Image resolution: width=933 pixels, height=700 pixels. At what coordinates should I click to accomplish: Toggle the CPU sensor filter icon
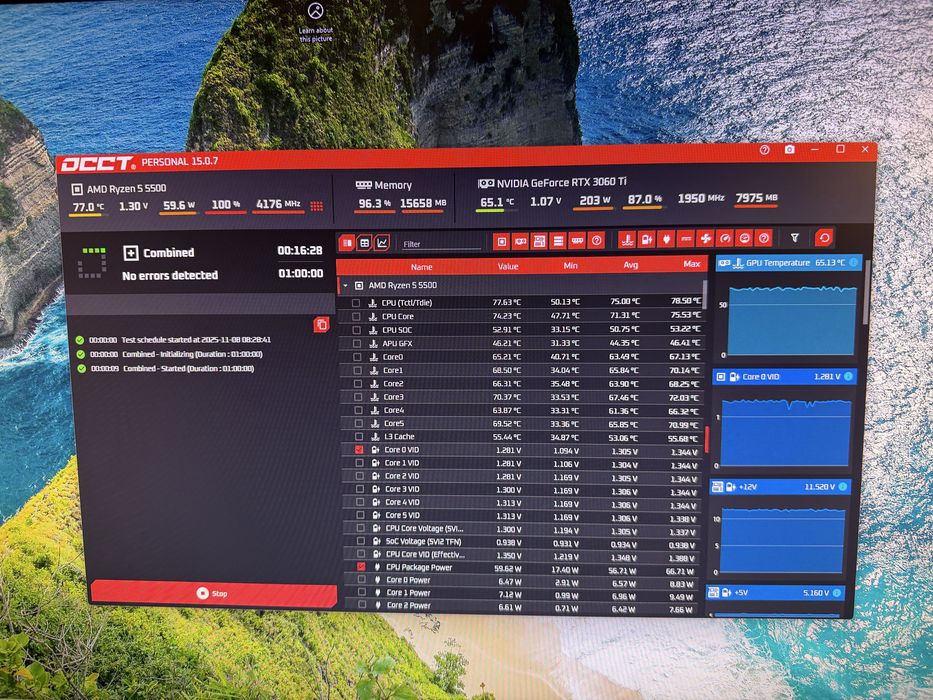click(x=502, y=241)
